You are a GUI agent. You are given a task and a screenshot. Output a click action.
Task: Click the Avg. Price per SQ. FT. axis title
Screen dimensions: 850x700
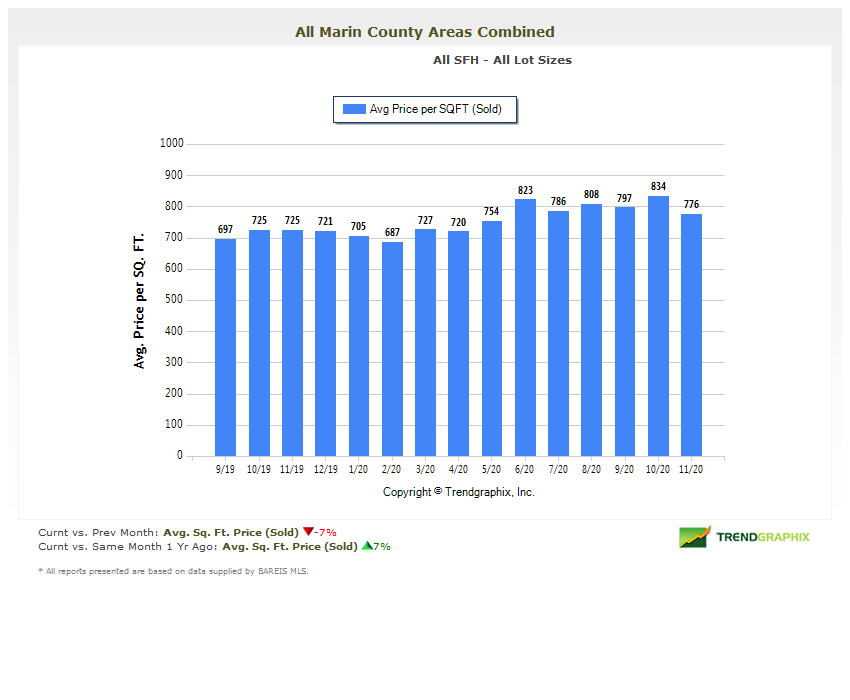(x=140, y=300)
